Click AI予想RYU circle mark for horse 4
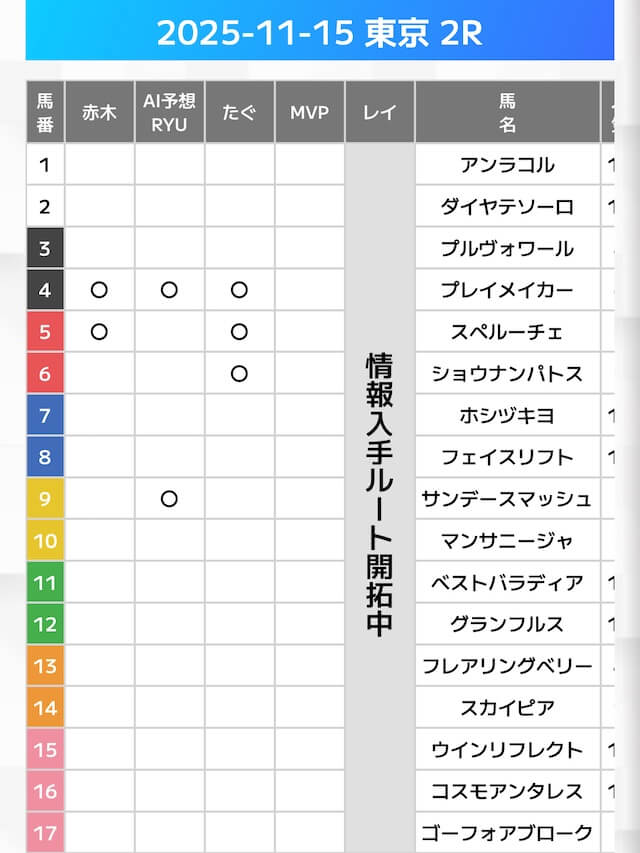This screenshot has width=640, height=853. (169, 290)
